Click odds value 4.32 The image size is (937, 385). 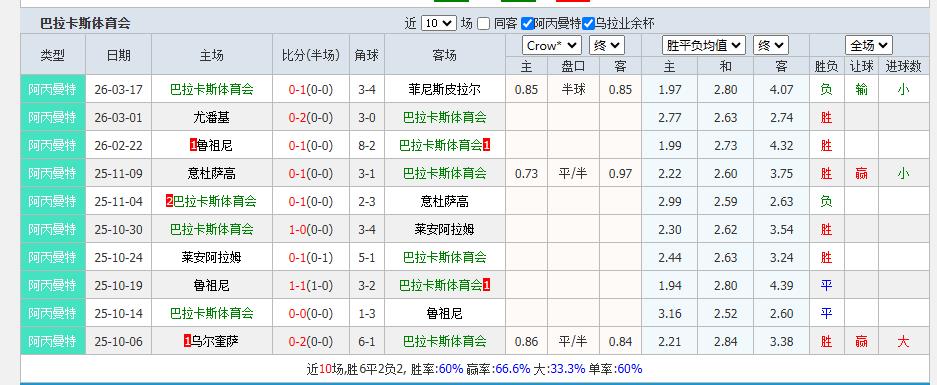782,146
